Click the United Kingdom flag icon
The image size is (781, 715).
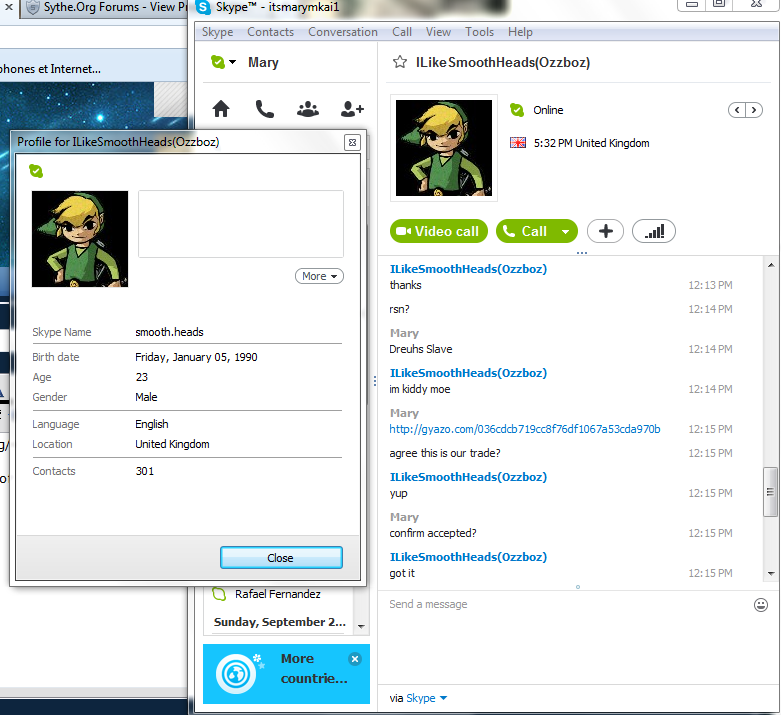518,143
